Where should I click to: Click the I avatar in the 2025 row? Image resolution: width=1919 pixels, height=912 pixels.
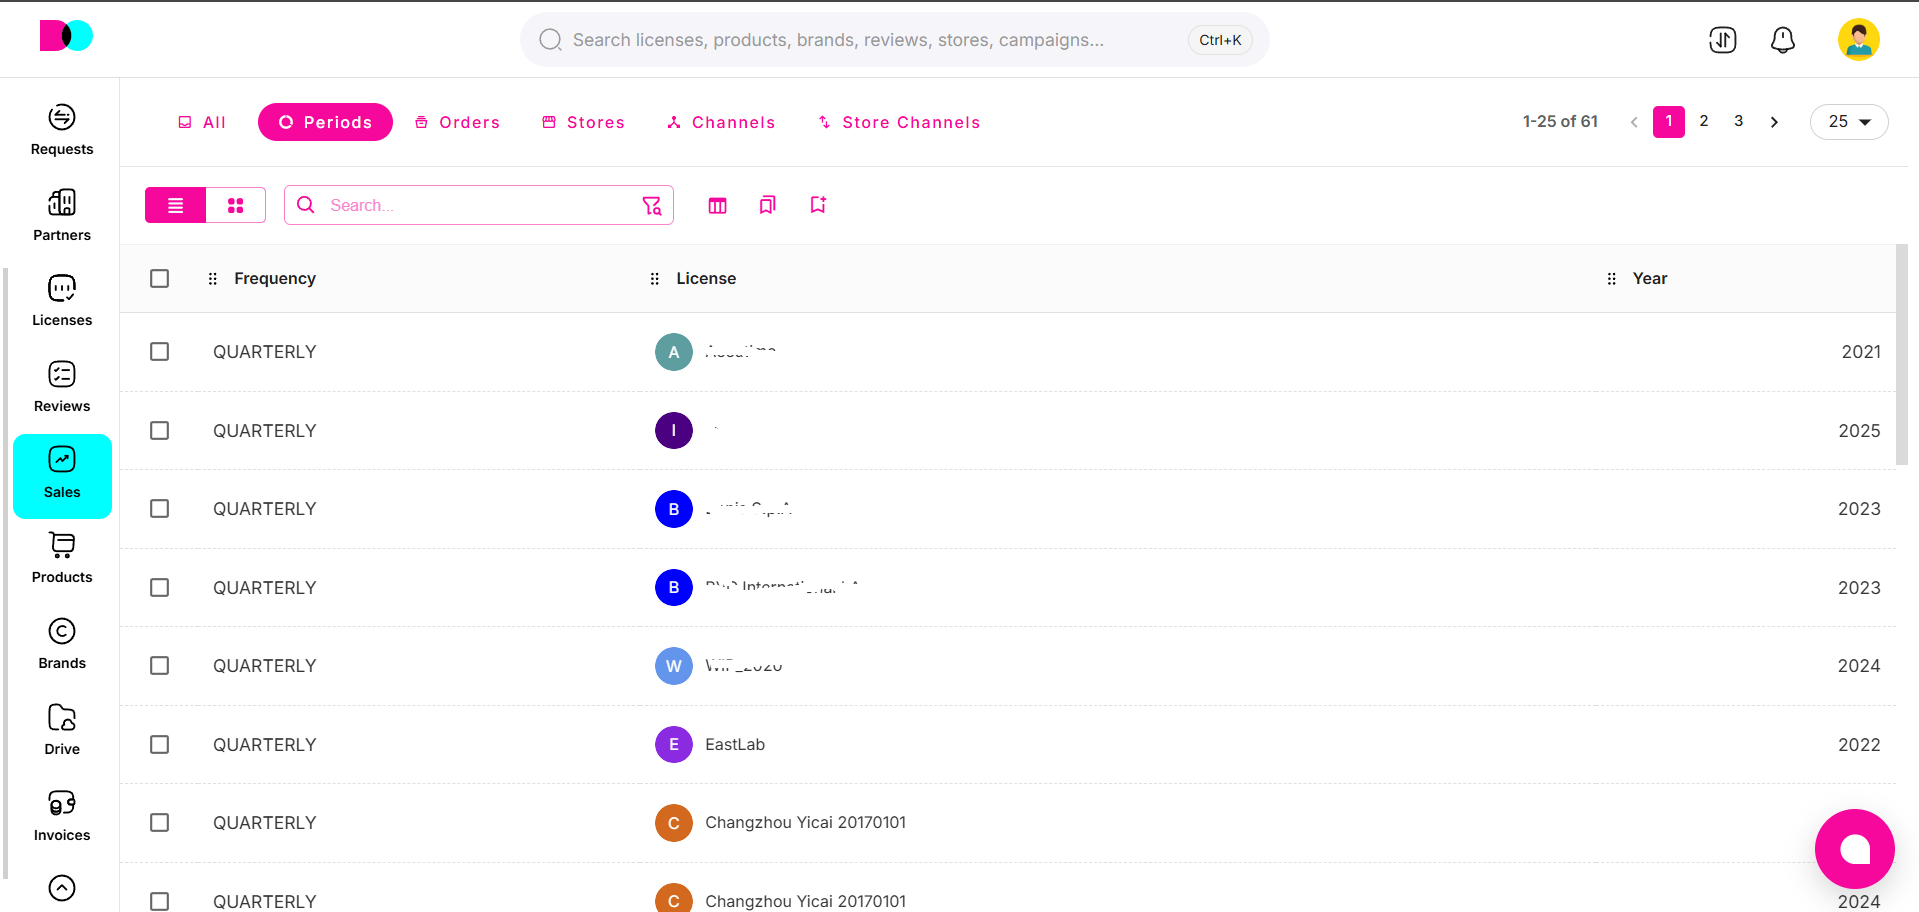pos(674,431)
